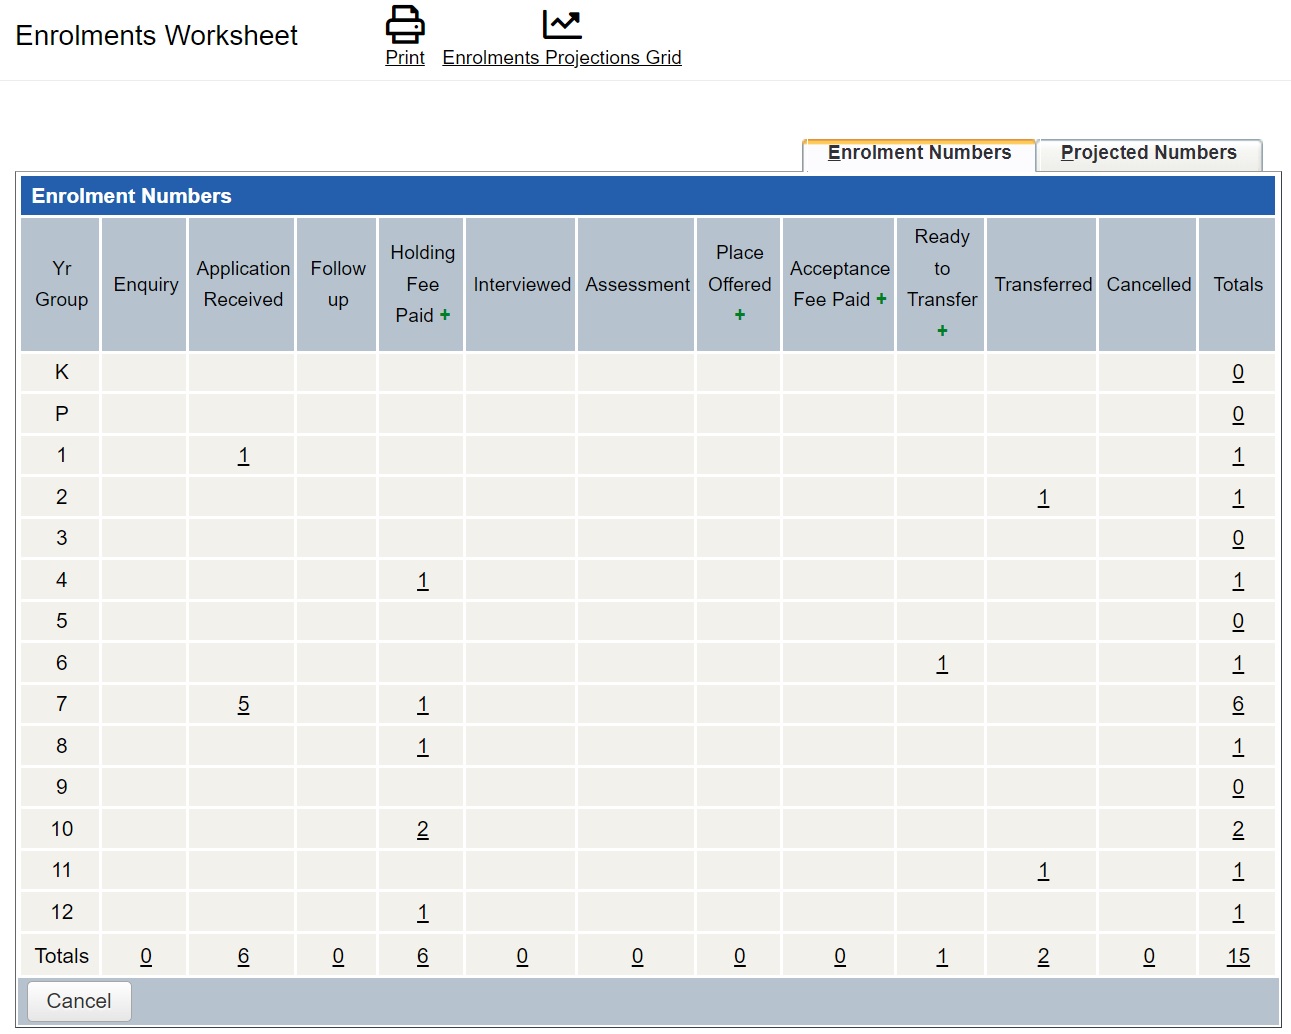Expand the Ready to Transfer column breakdown
The image size is (1291, 1034).
tap(941, 330)
